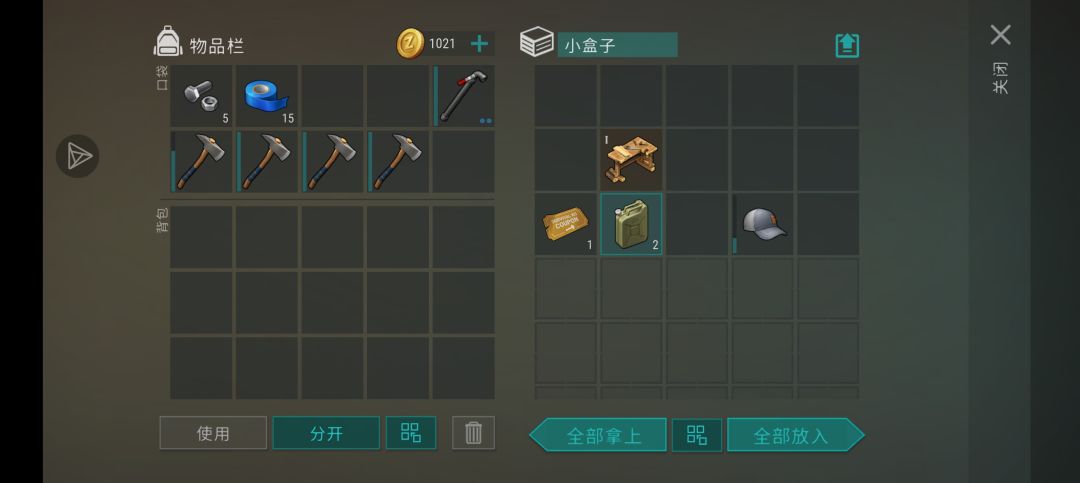
Task: Add coins with the plus icon
Action: coord(479,44)
